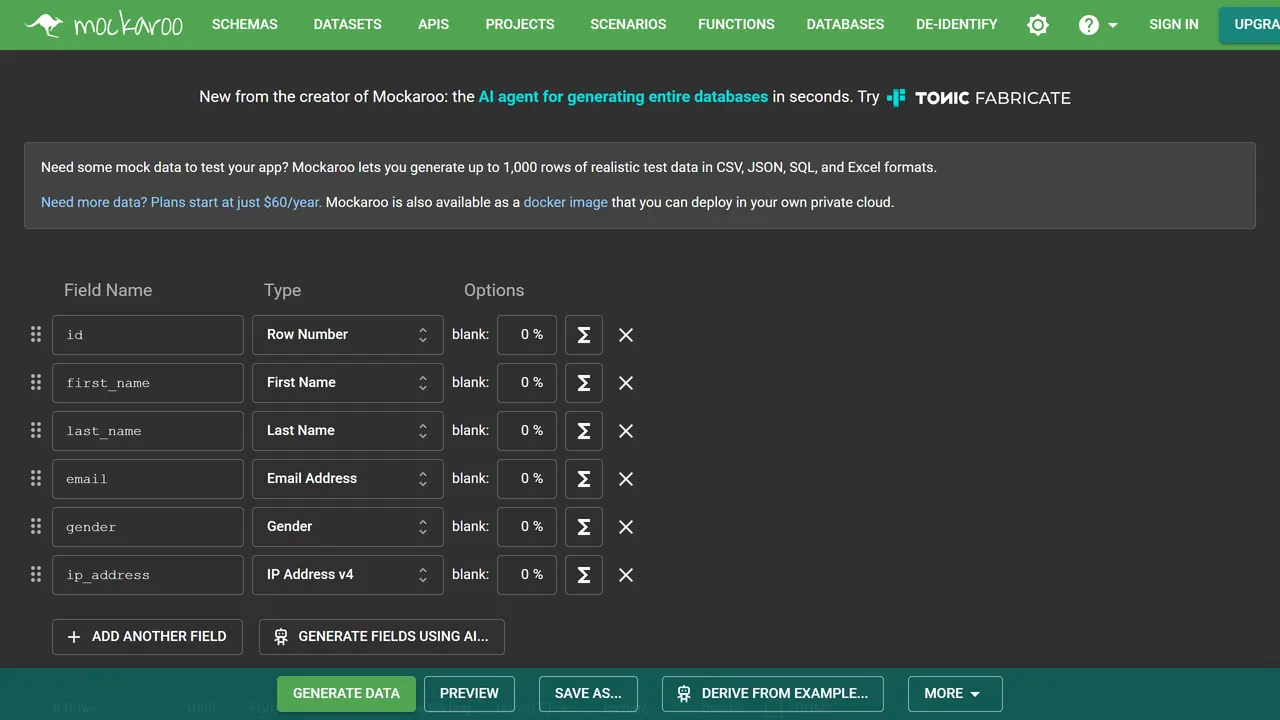Expand the MORE dropdown button
The height and width of the screenshot is (720, 1280).
tap(955, 693)
